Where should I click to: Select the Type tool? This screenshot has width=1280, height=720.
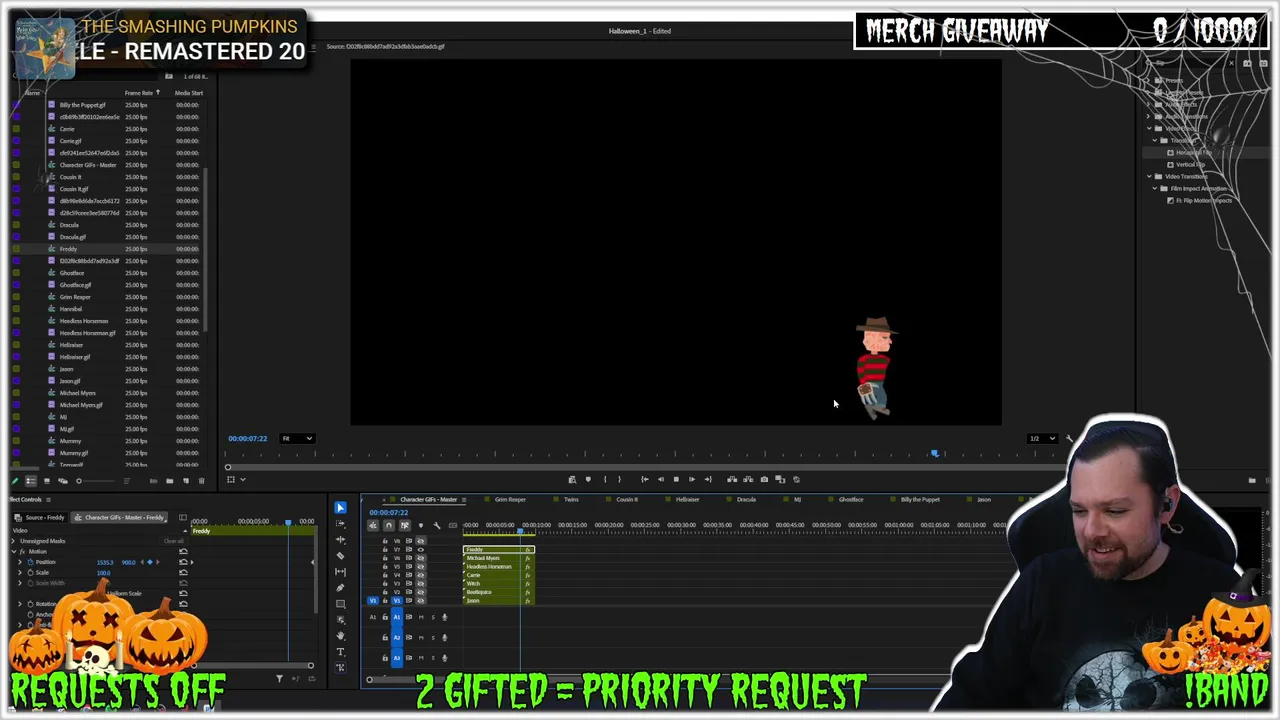(340, 652)
